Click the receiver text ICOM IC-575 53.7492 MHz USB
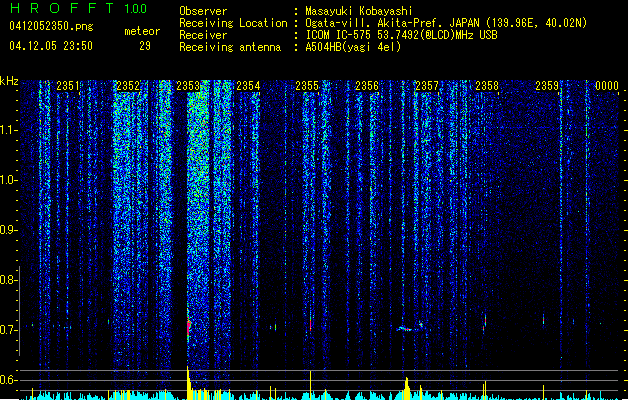This screenshot has height=400, width=629. (401, 35)
